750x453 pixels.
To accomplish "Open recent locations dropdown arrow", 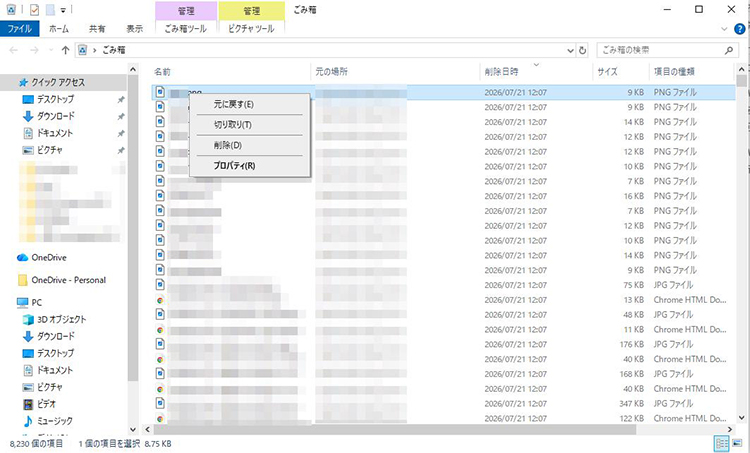I will 51,50.
